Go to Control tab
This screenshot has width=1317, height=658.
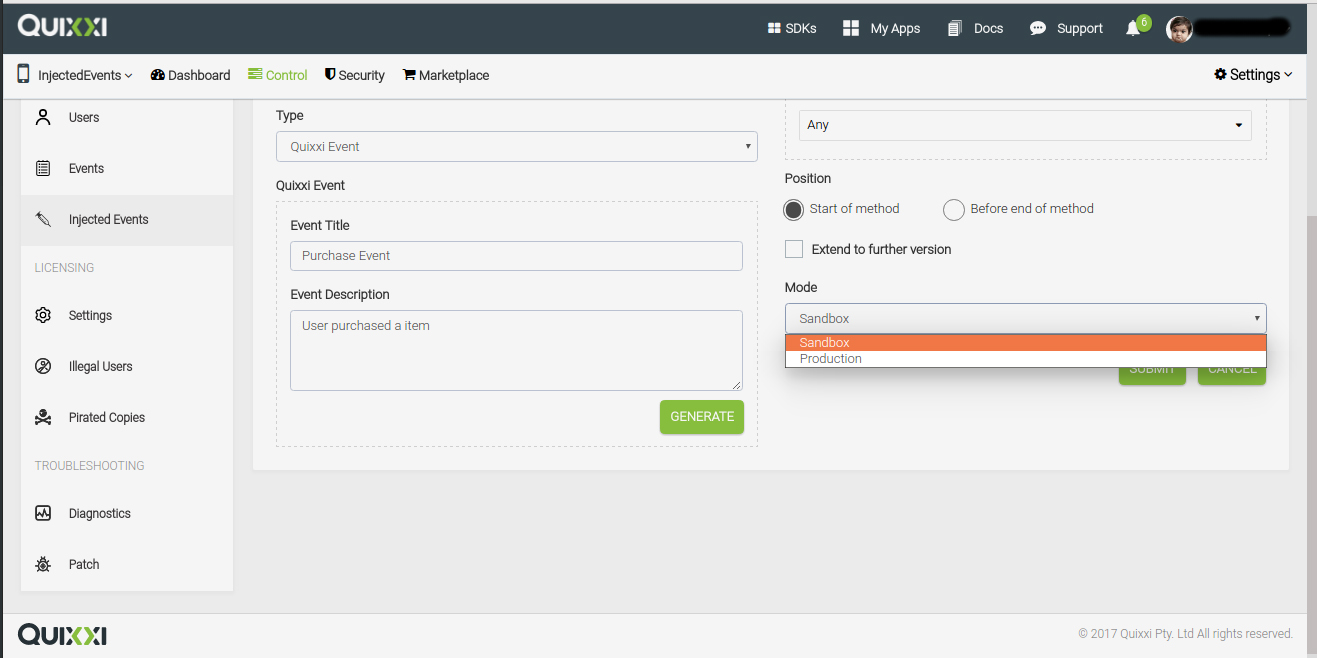[x=278, y=75]
